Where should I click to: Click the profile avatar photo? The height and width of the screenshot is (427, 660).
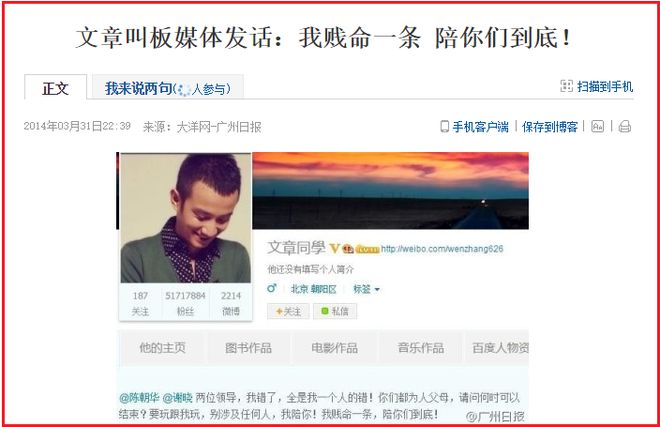click(186, 218)
